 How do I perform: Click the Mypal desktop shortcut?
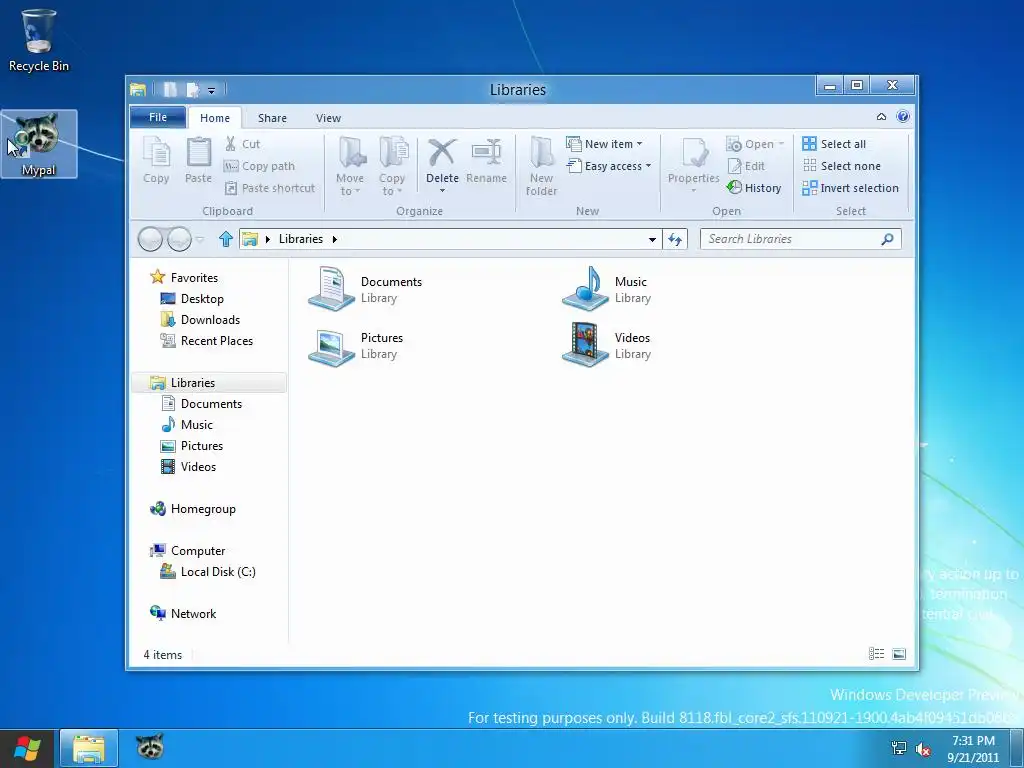(39, 144)
